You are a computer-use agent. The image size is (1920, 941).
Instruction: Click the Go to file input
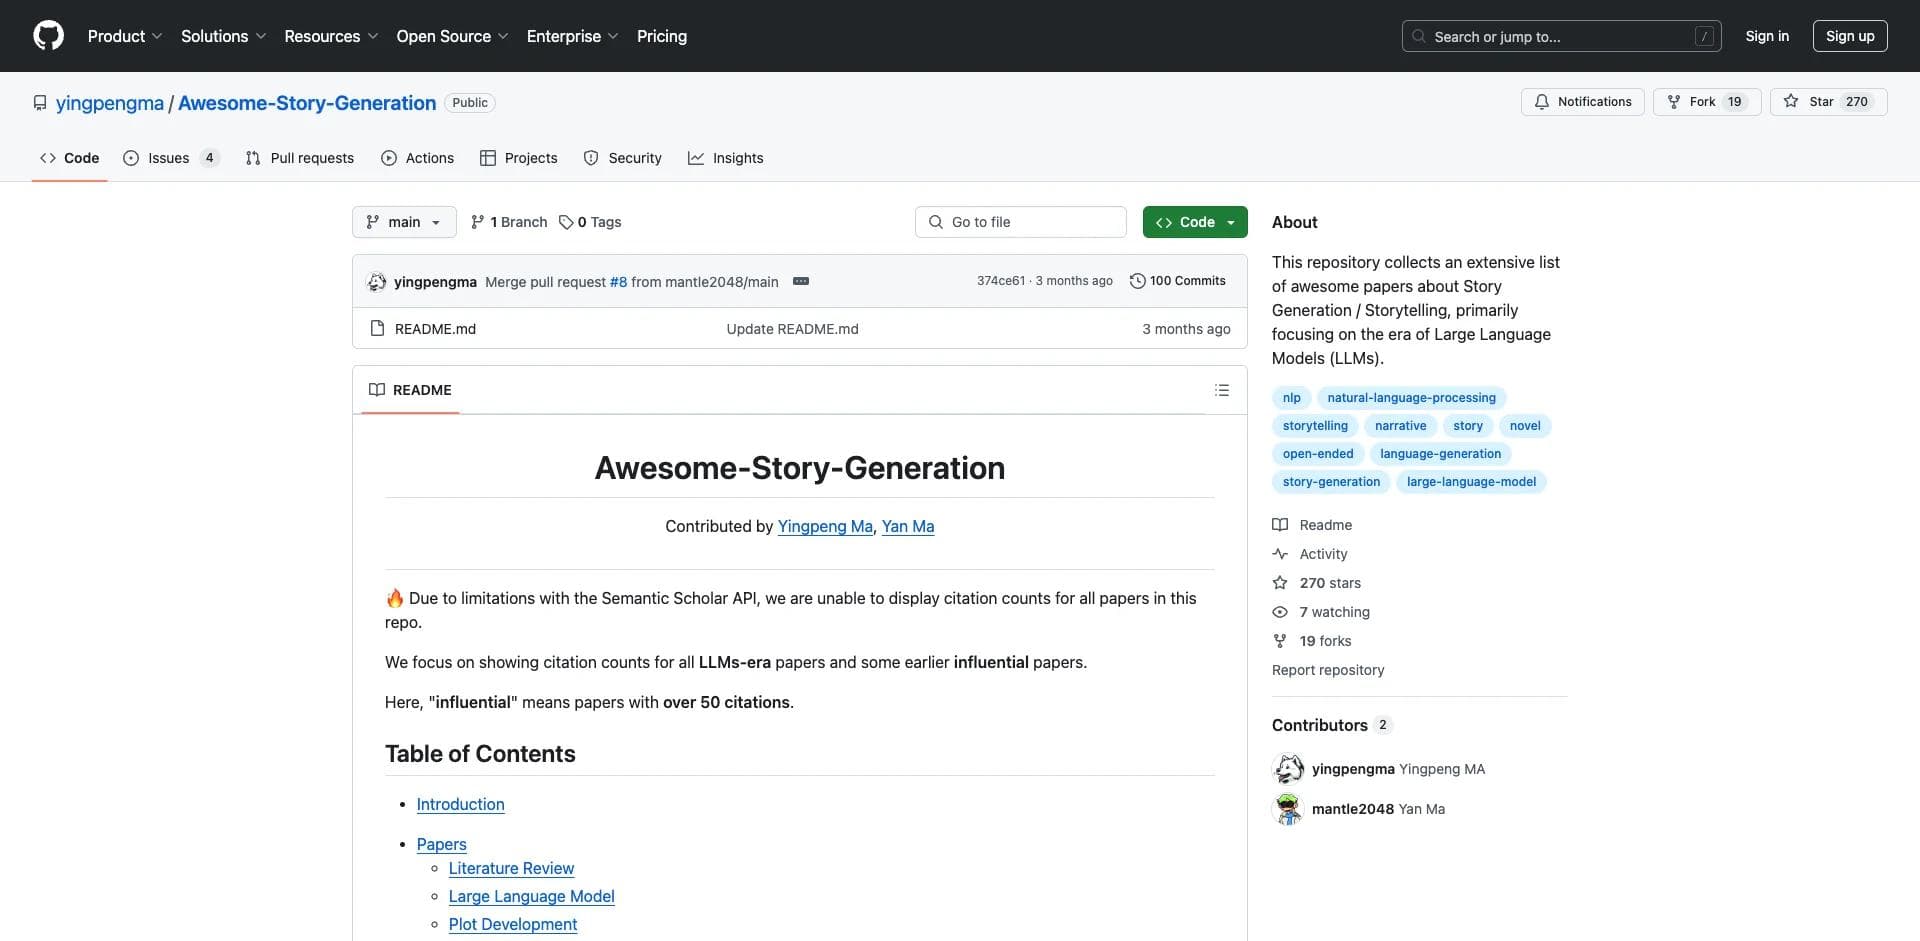point(1021,222)
